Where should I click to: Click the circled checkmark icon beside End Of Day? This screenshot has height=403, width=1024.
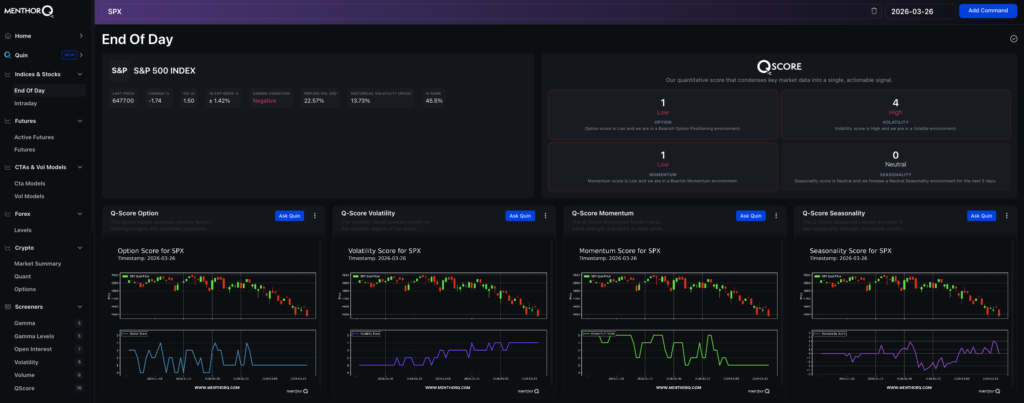tap(1013, 39)
